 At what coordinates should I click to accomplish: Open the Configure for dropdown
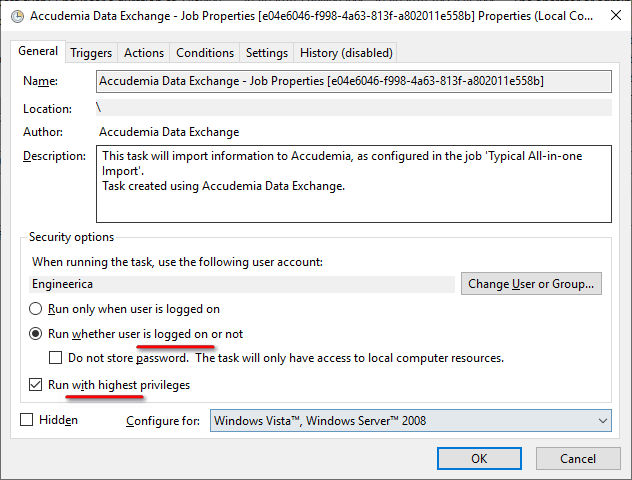click(x=410, y=421)
